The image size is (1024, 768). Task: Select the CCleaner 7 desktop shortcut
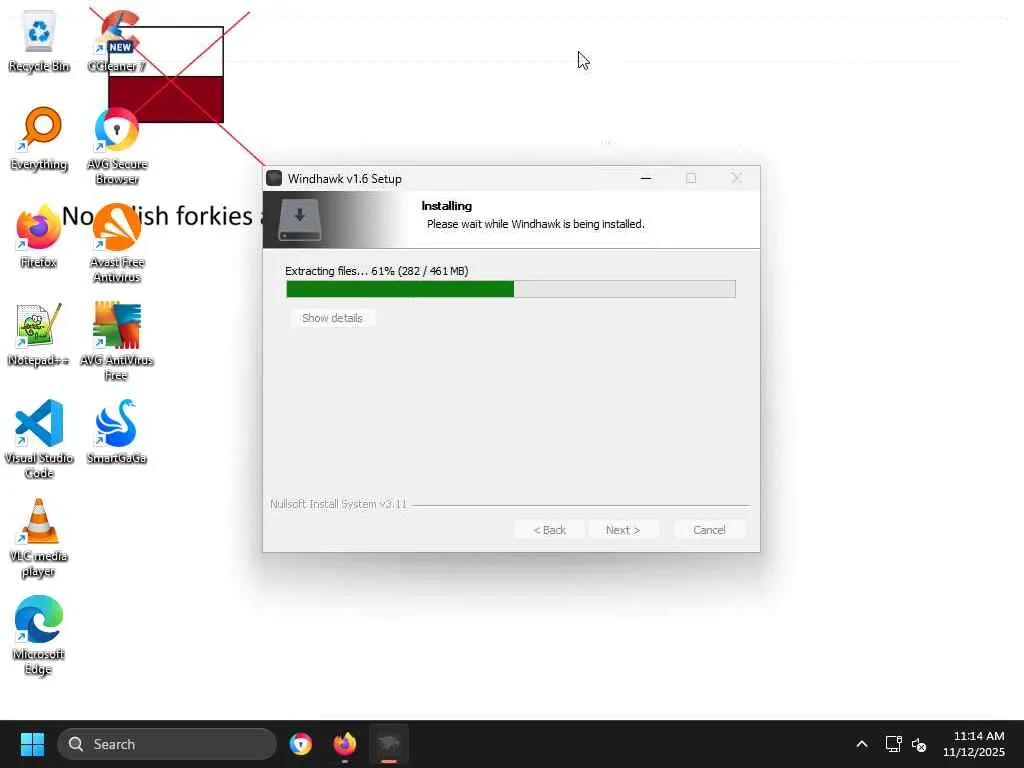click(x=117, y=42)
